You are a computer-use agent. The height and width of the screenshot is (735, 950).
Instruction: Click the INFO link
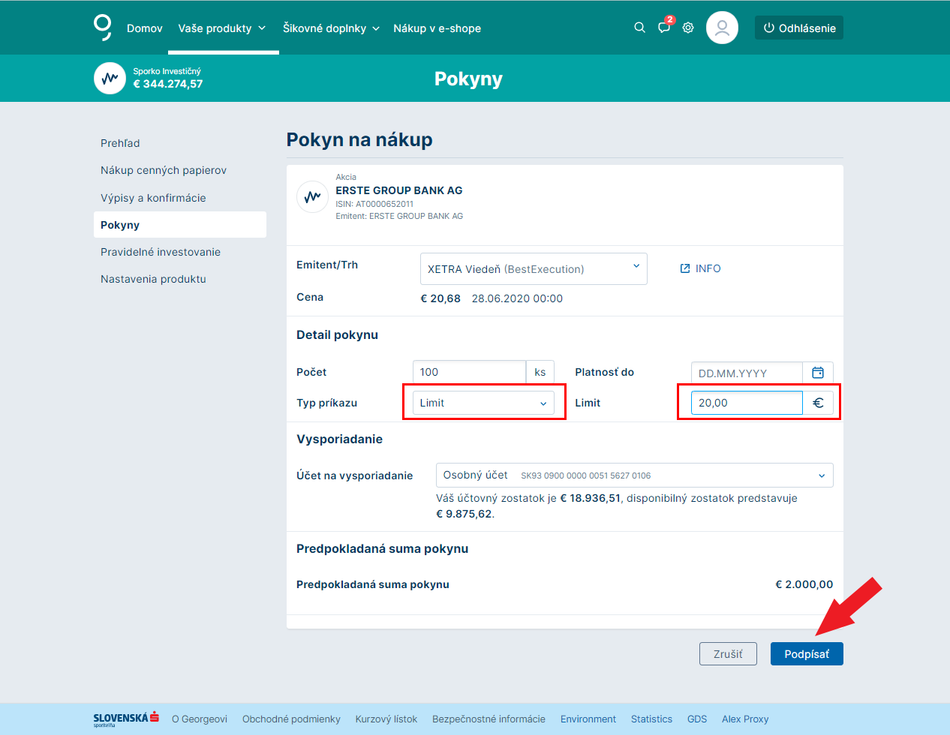tap(700, 268)
